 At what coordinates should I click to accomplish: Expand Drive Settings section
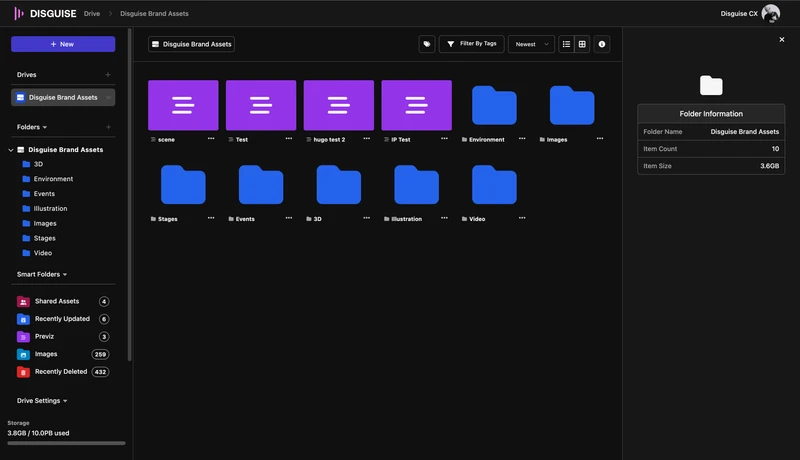[42, 401]
